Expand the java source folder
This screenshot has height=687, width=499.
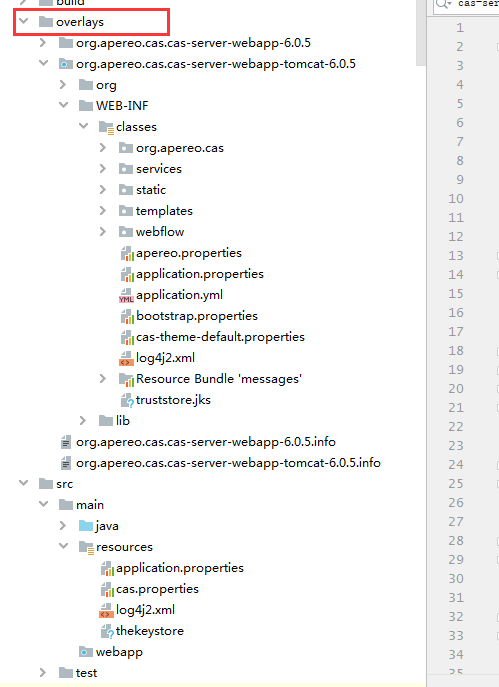point(63,525)
